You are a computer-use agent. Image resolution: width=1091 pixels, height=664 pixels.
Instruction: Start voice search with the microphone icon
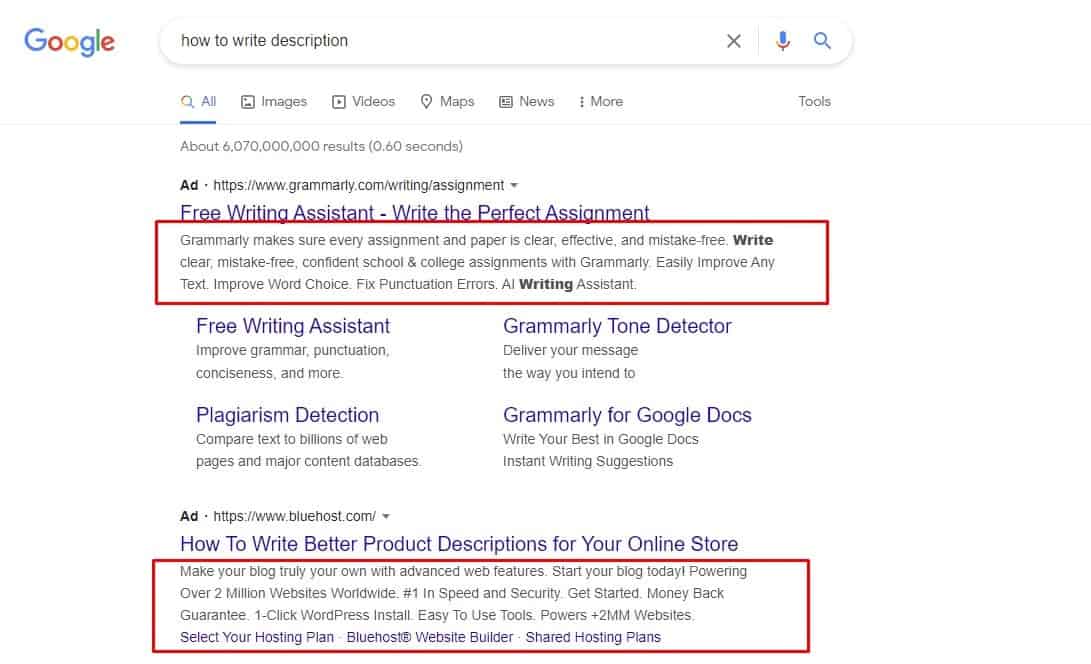click(783, 41)
